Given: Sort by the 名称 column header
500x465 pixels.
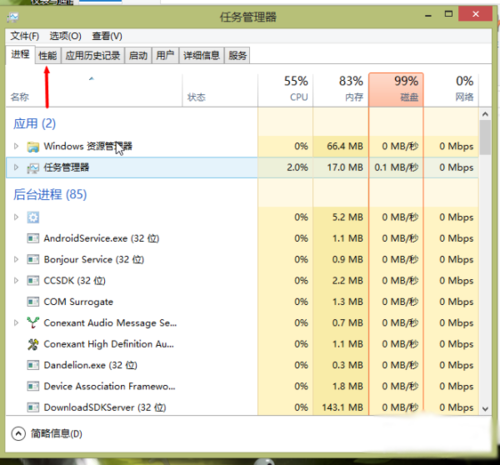Looking at the screenshot, I should 94,90.
